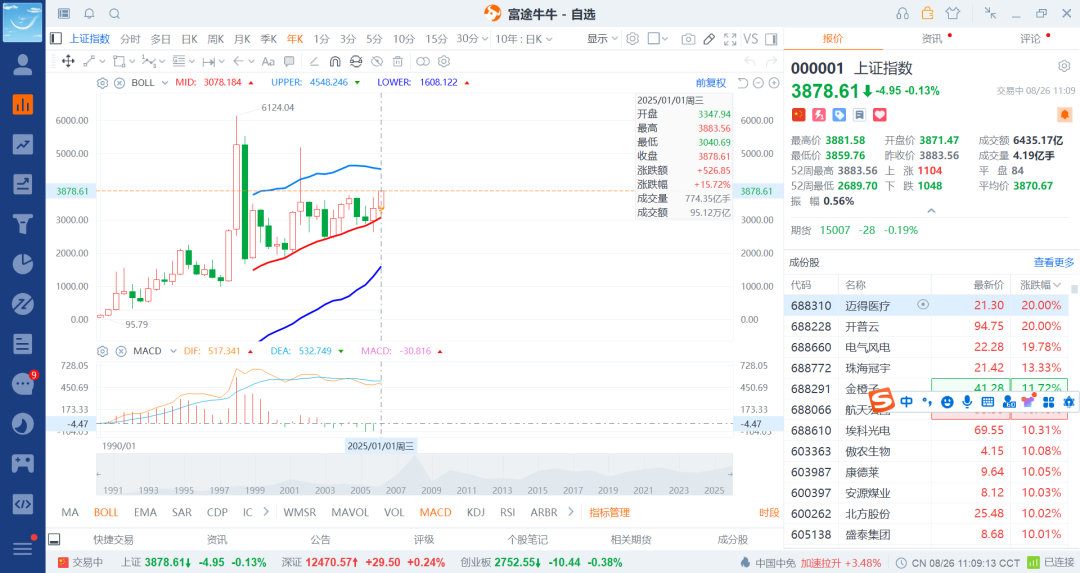Open the pie chart icon in sidebar
This screenshot has height=573, width=1080.
[x=23, y=264]
